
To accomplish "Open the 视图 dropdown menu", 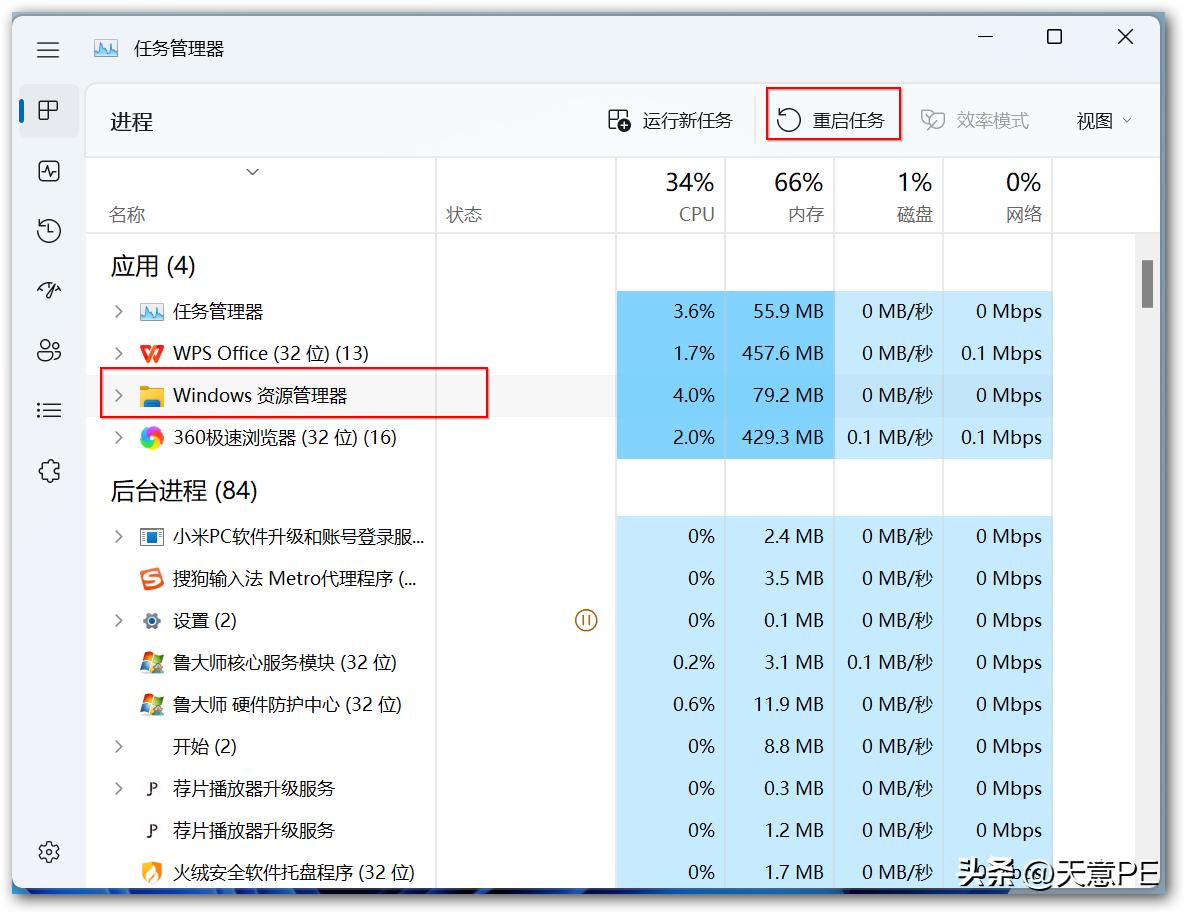I will pyautogui.click(x=1100, y=119).
